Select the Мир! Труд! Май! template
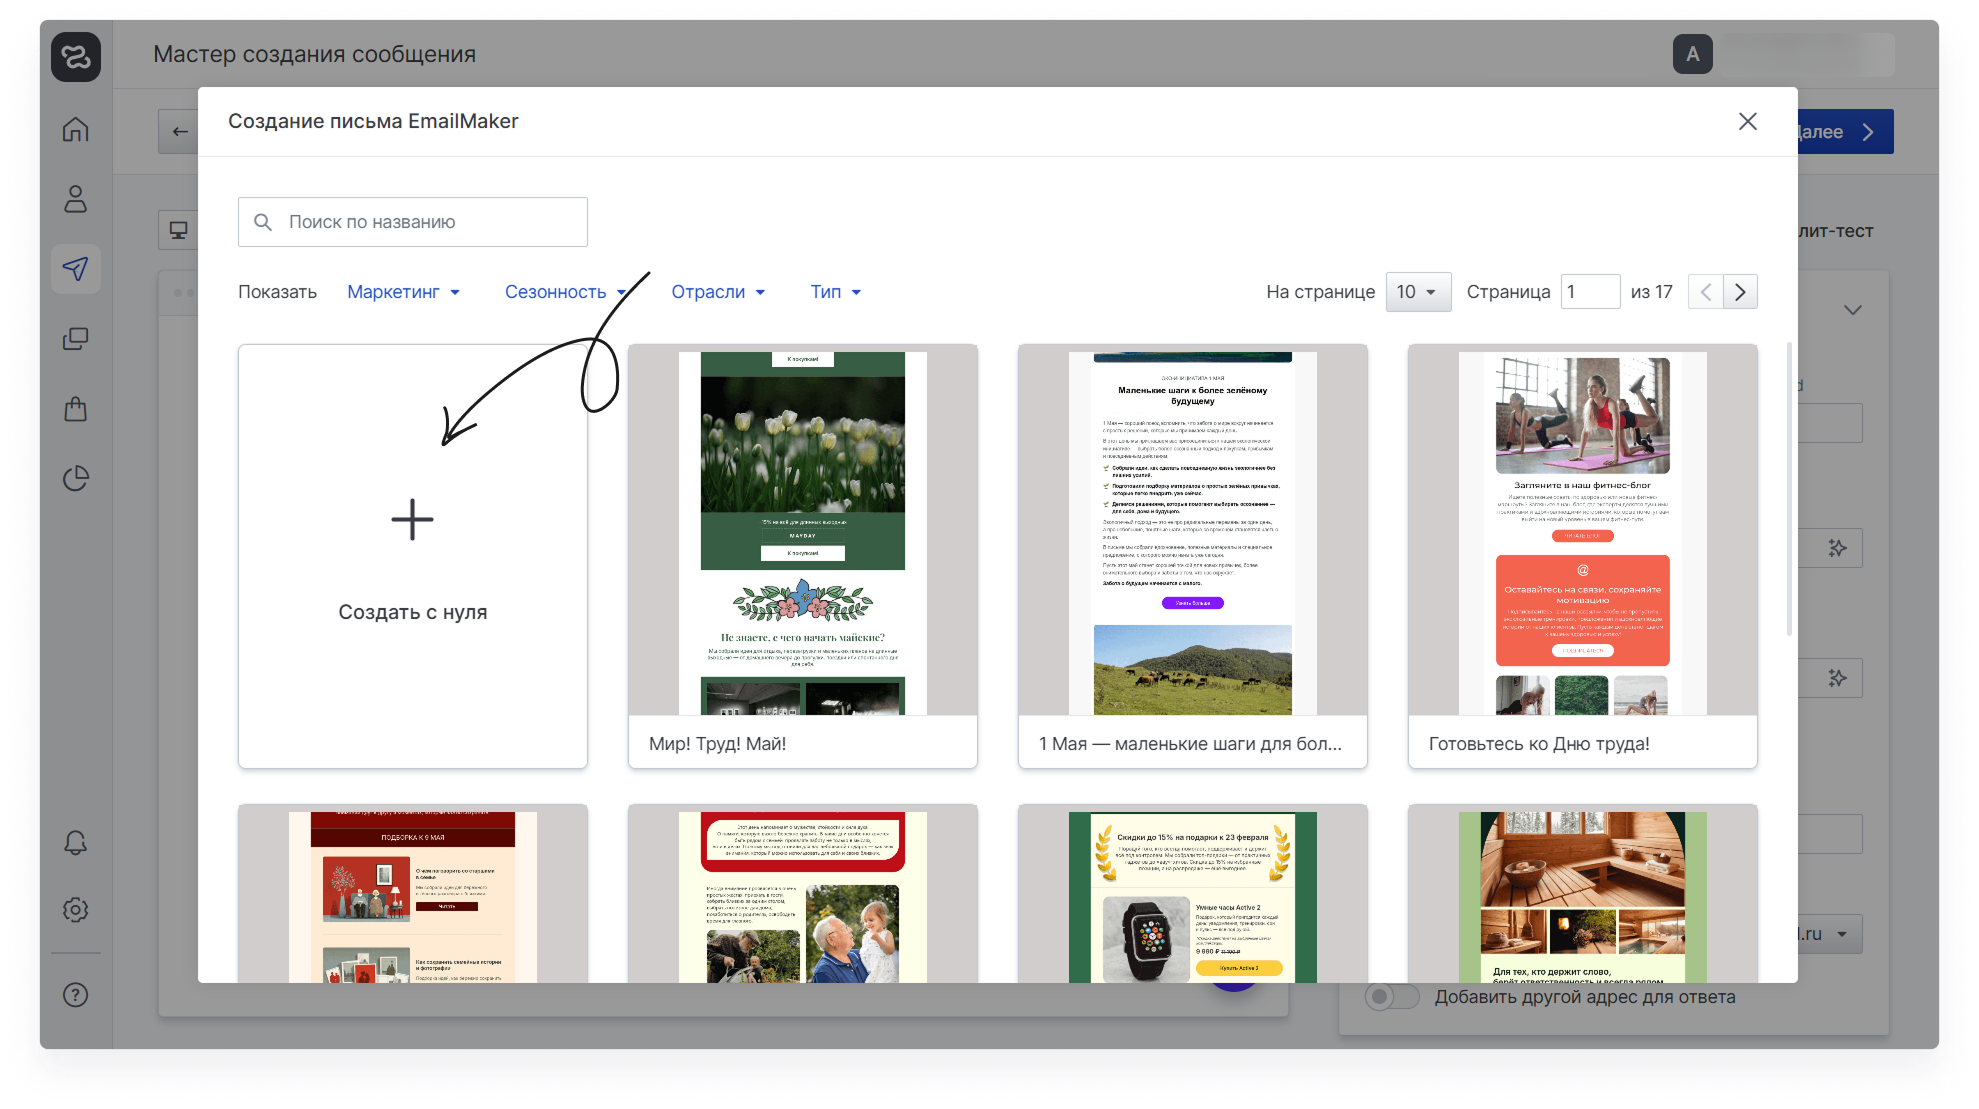The width and height of the screenshot is (1979, 1109). (802, 556)
